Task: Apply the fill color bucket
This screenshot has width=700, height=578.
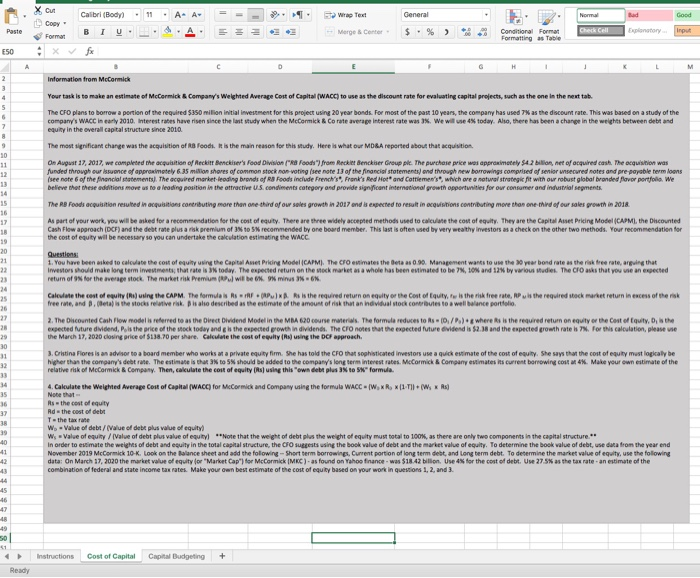Action: pos(168,32)
